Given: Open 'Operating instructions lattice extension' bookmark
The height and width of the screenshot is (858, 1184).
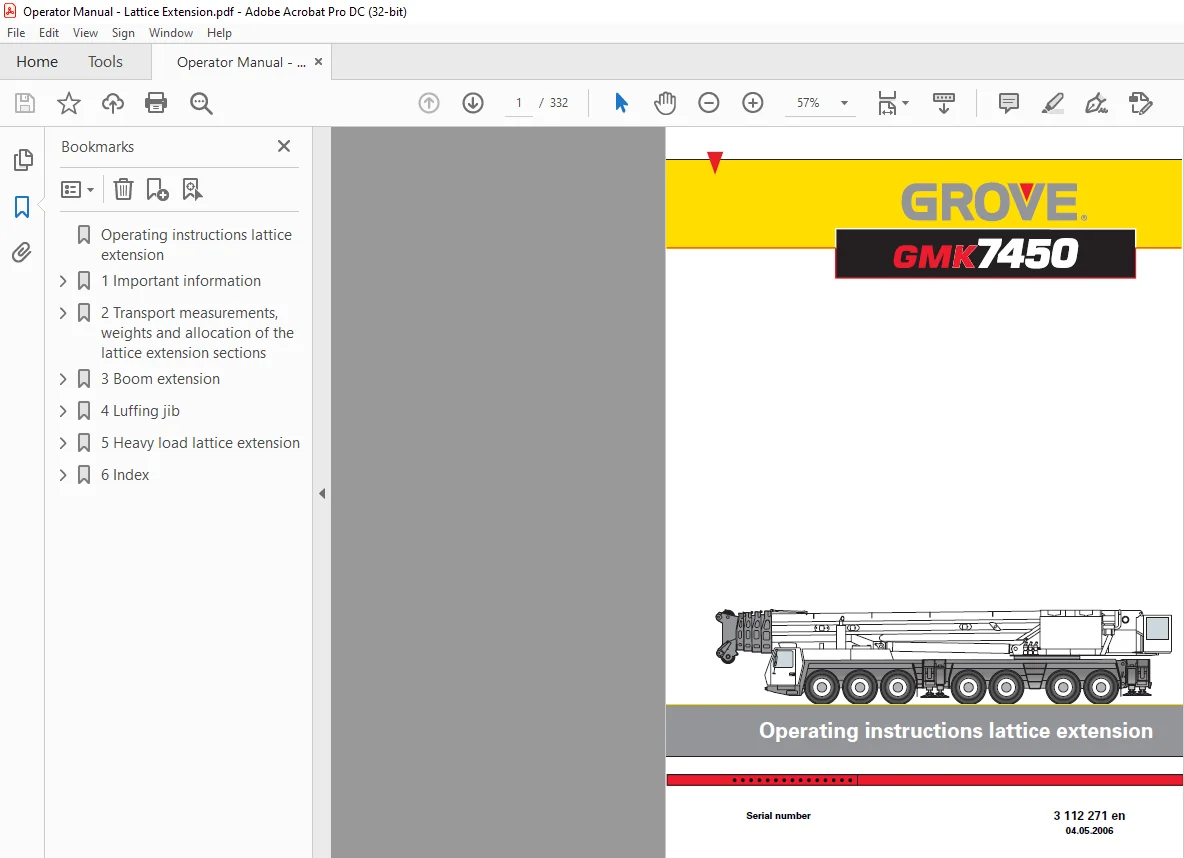Looking at the screenshot, I should tap(196, 245).
